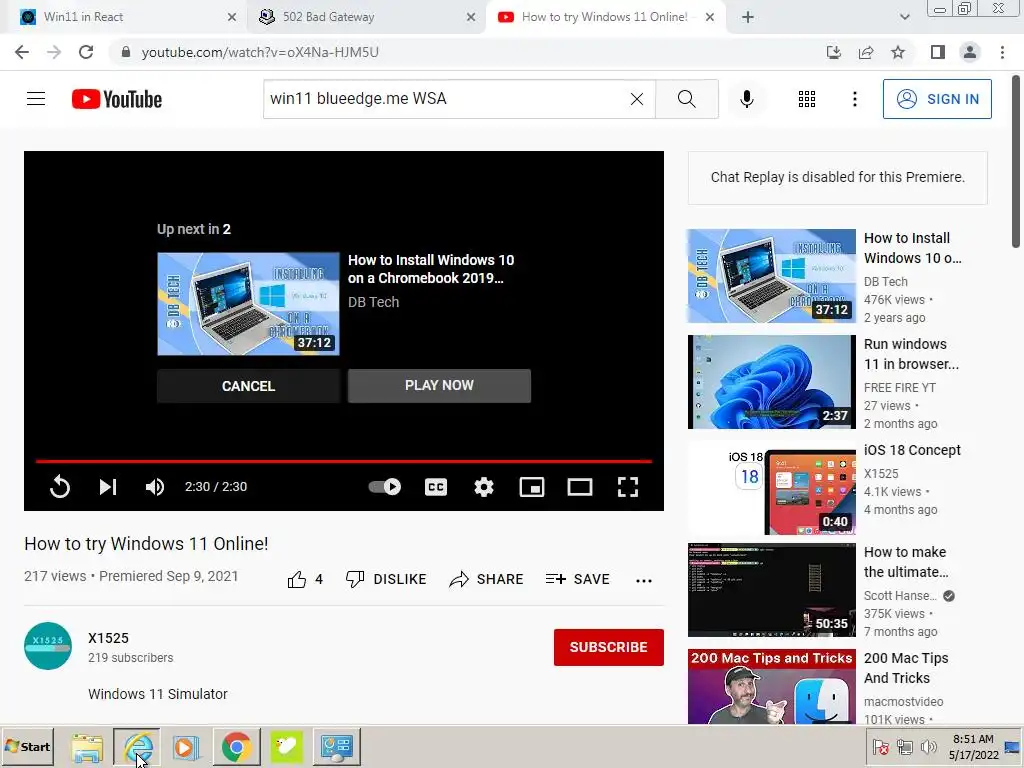Go to the YouTube home logo

[x=117, y=99]
